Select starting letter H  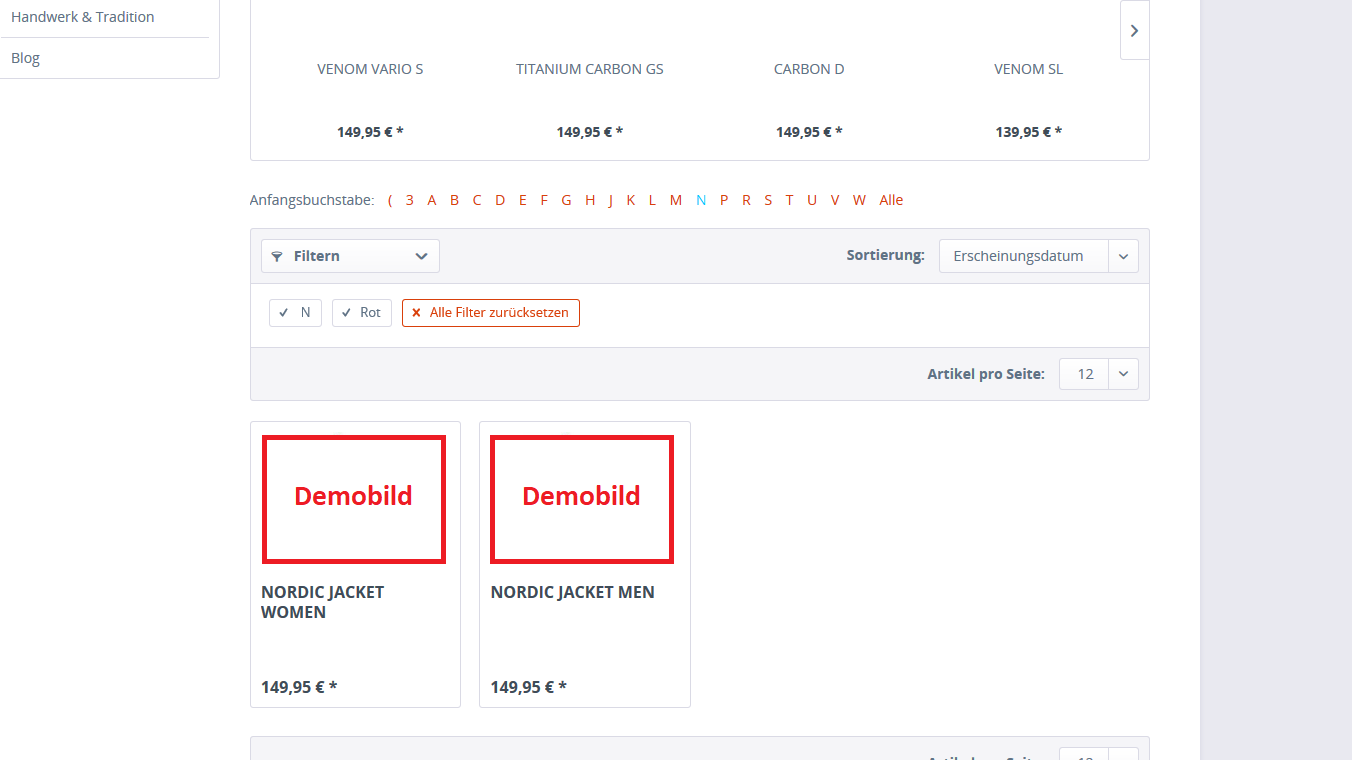(590, 200)
